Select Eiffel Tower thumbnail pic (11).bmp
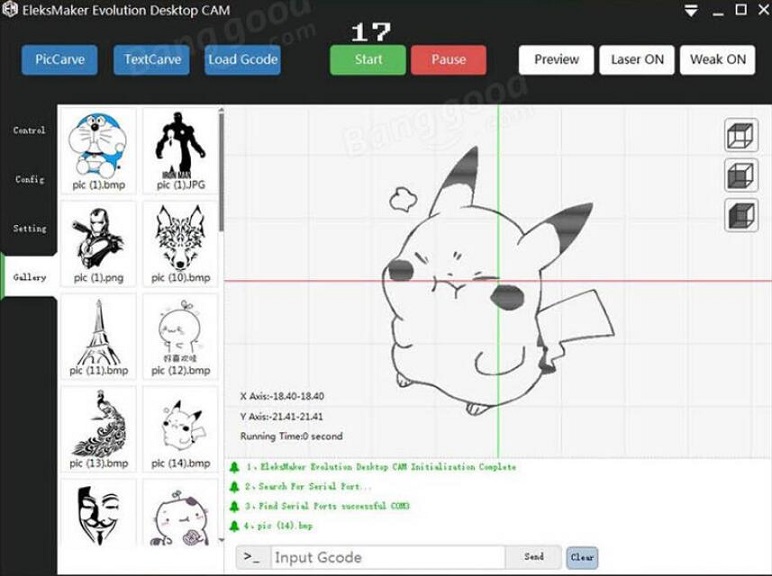 (x=98, y=336)
